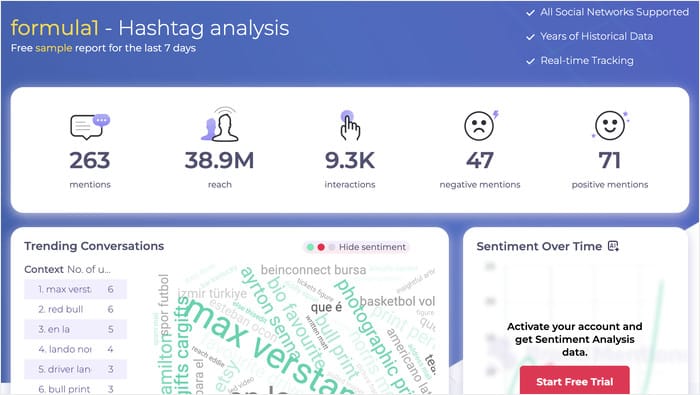Click the 9.3K interactions value
The height and width of the screenshot is (395, 700).
pyautogui.click(x=350, y=160)
